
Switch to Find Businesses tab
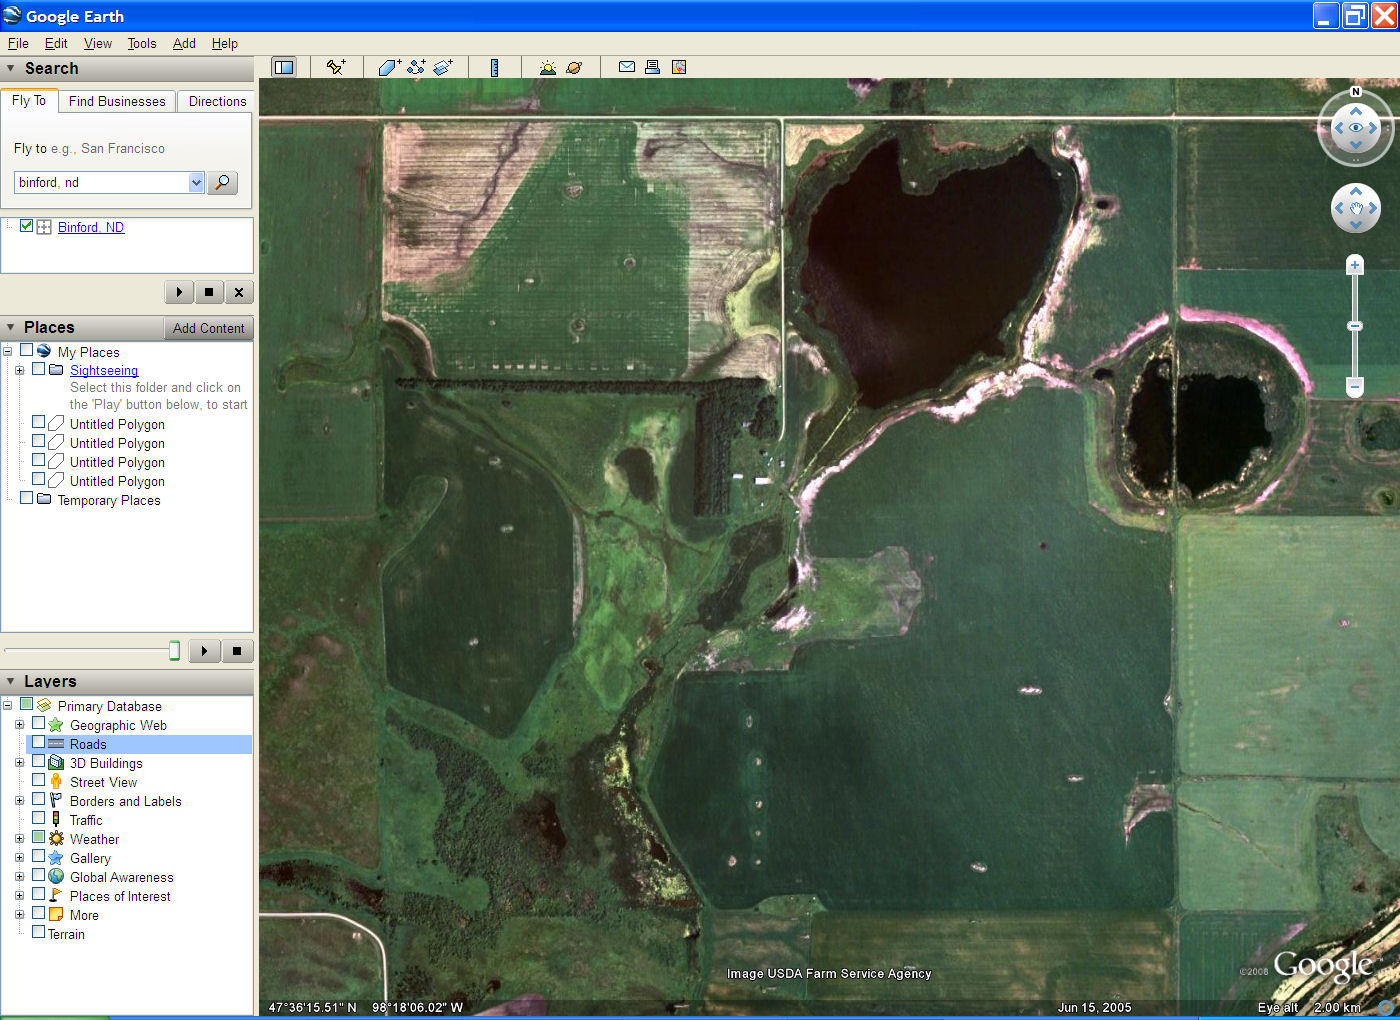click(117, 101)
